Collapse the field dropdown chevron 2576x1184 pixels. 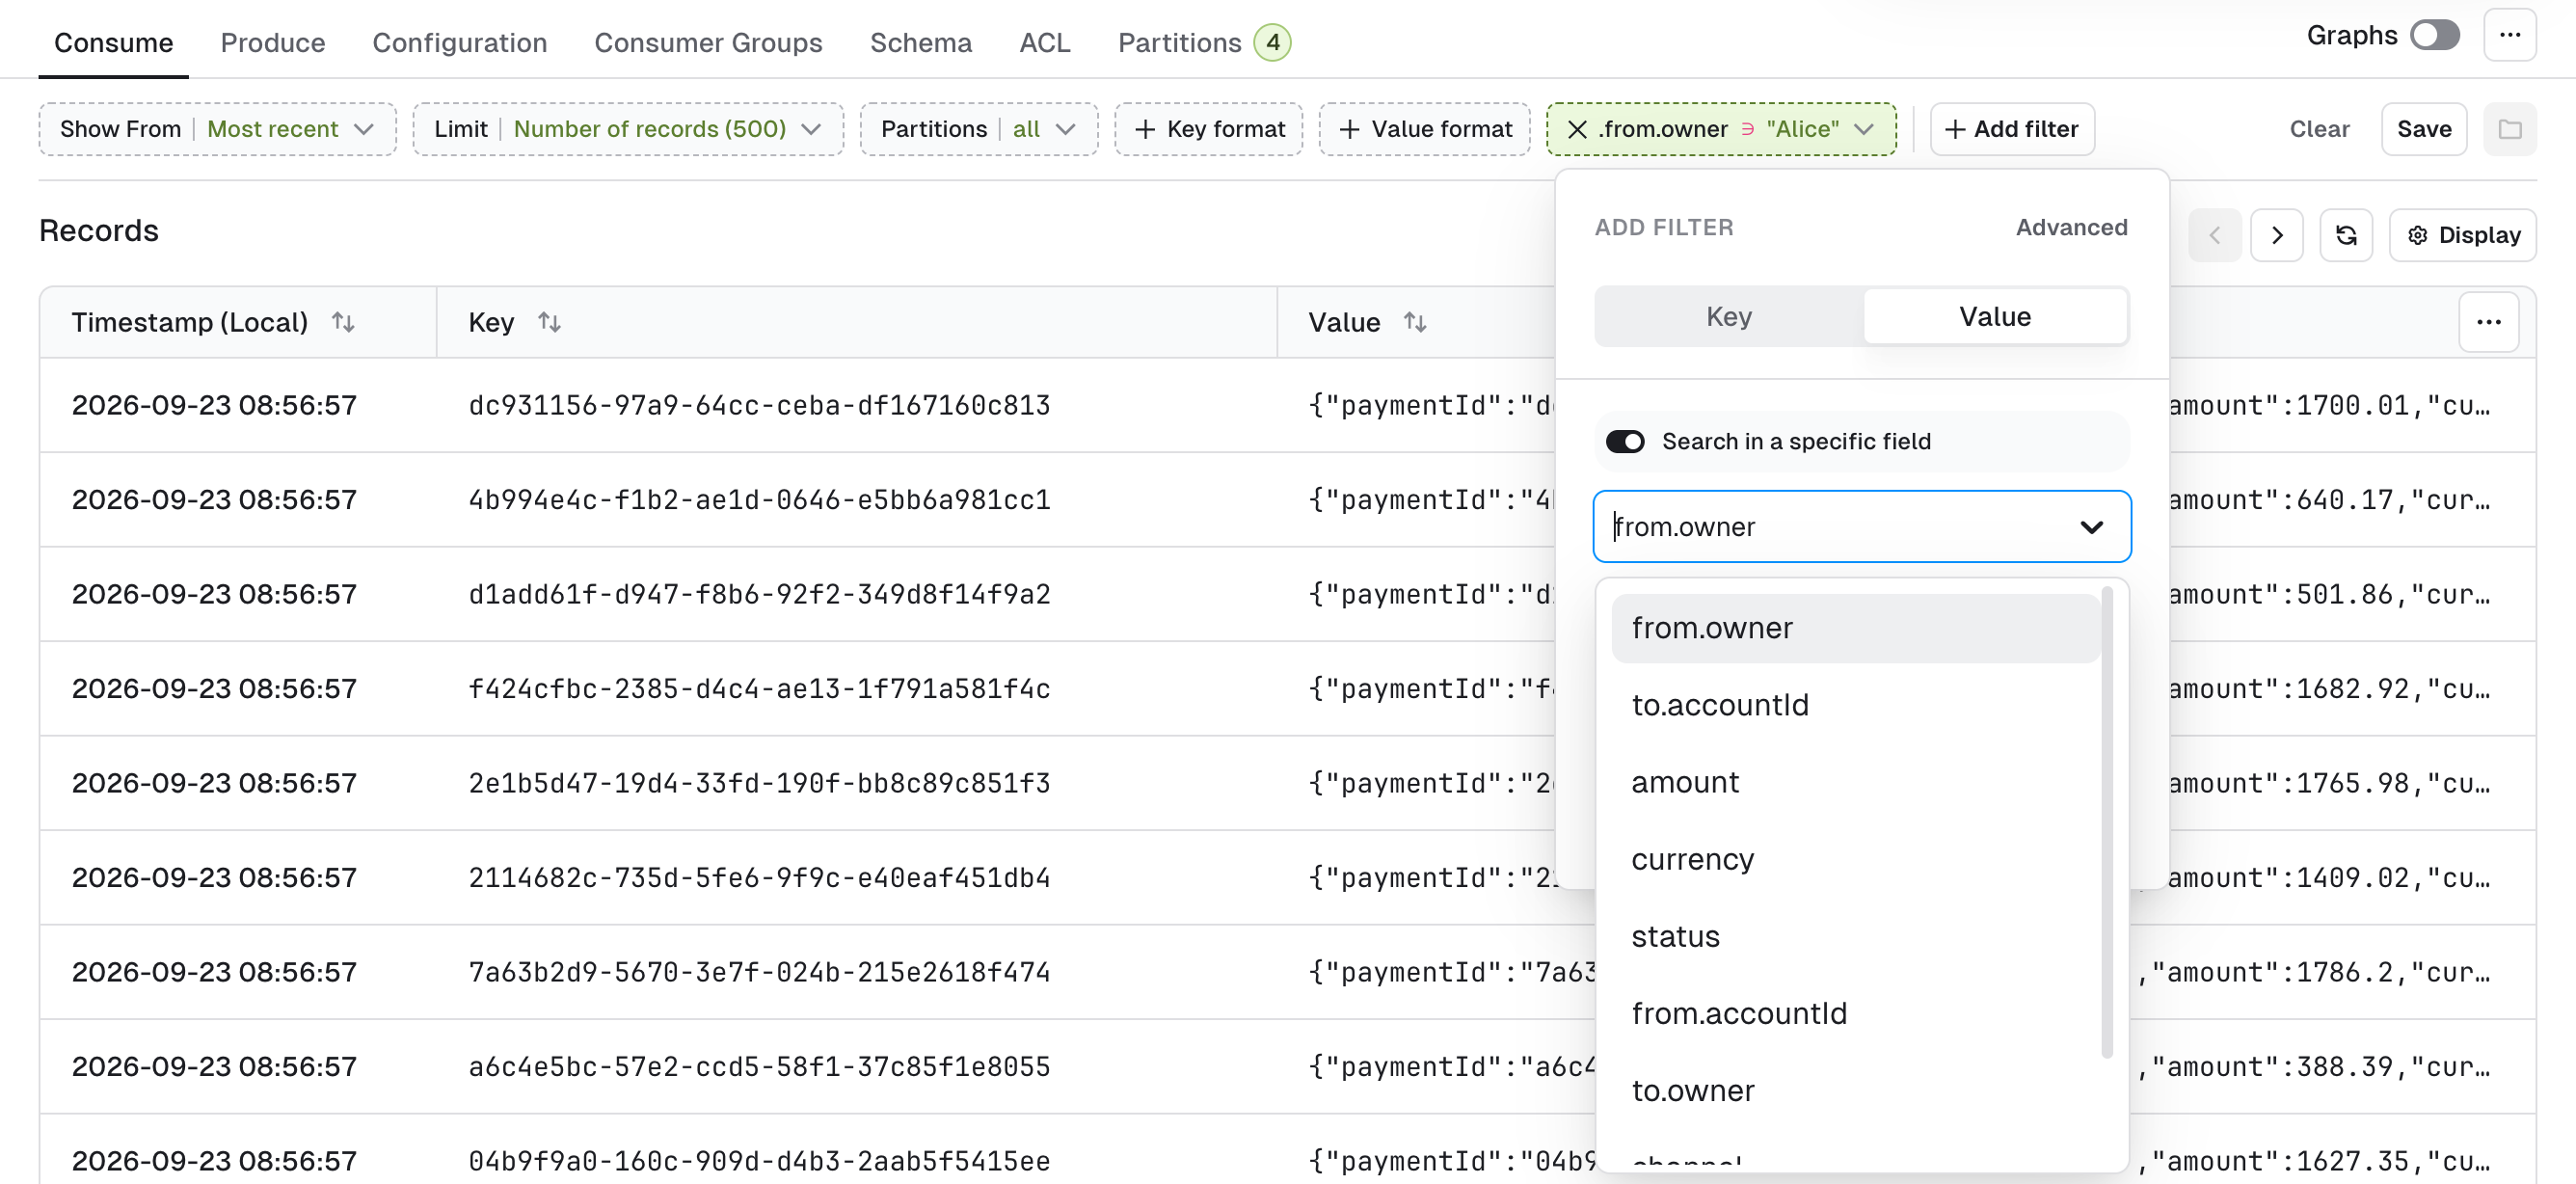pyautogui.click(x=2092, y=526)
